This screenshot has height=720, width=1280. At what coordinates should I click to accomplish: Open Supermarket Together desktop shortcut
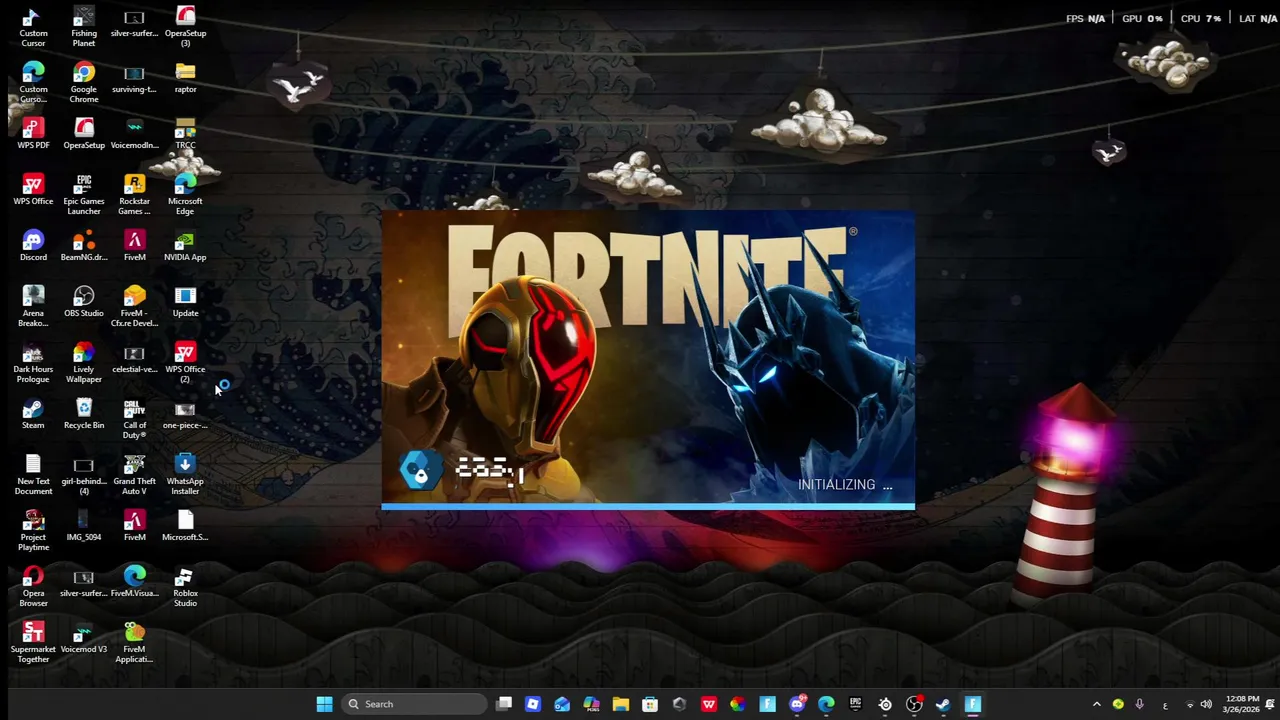tap(33, 643)
